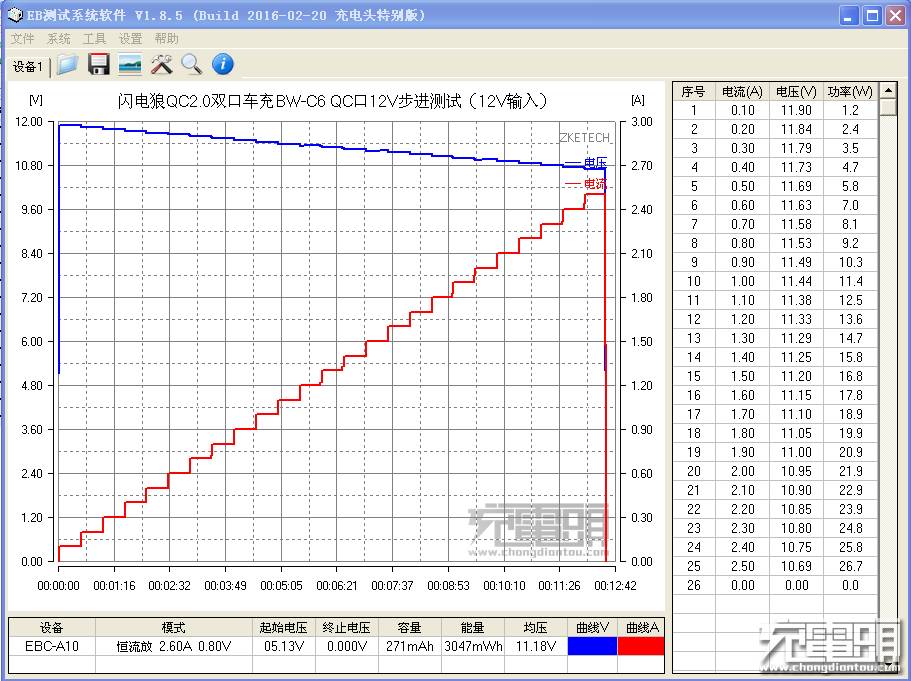This screenshot has height=681, width=911.
Task: Click the 设备 column header in bottom table
Action: (x=52, y=628)
